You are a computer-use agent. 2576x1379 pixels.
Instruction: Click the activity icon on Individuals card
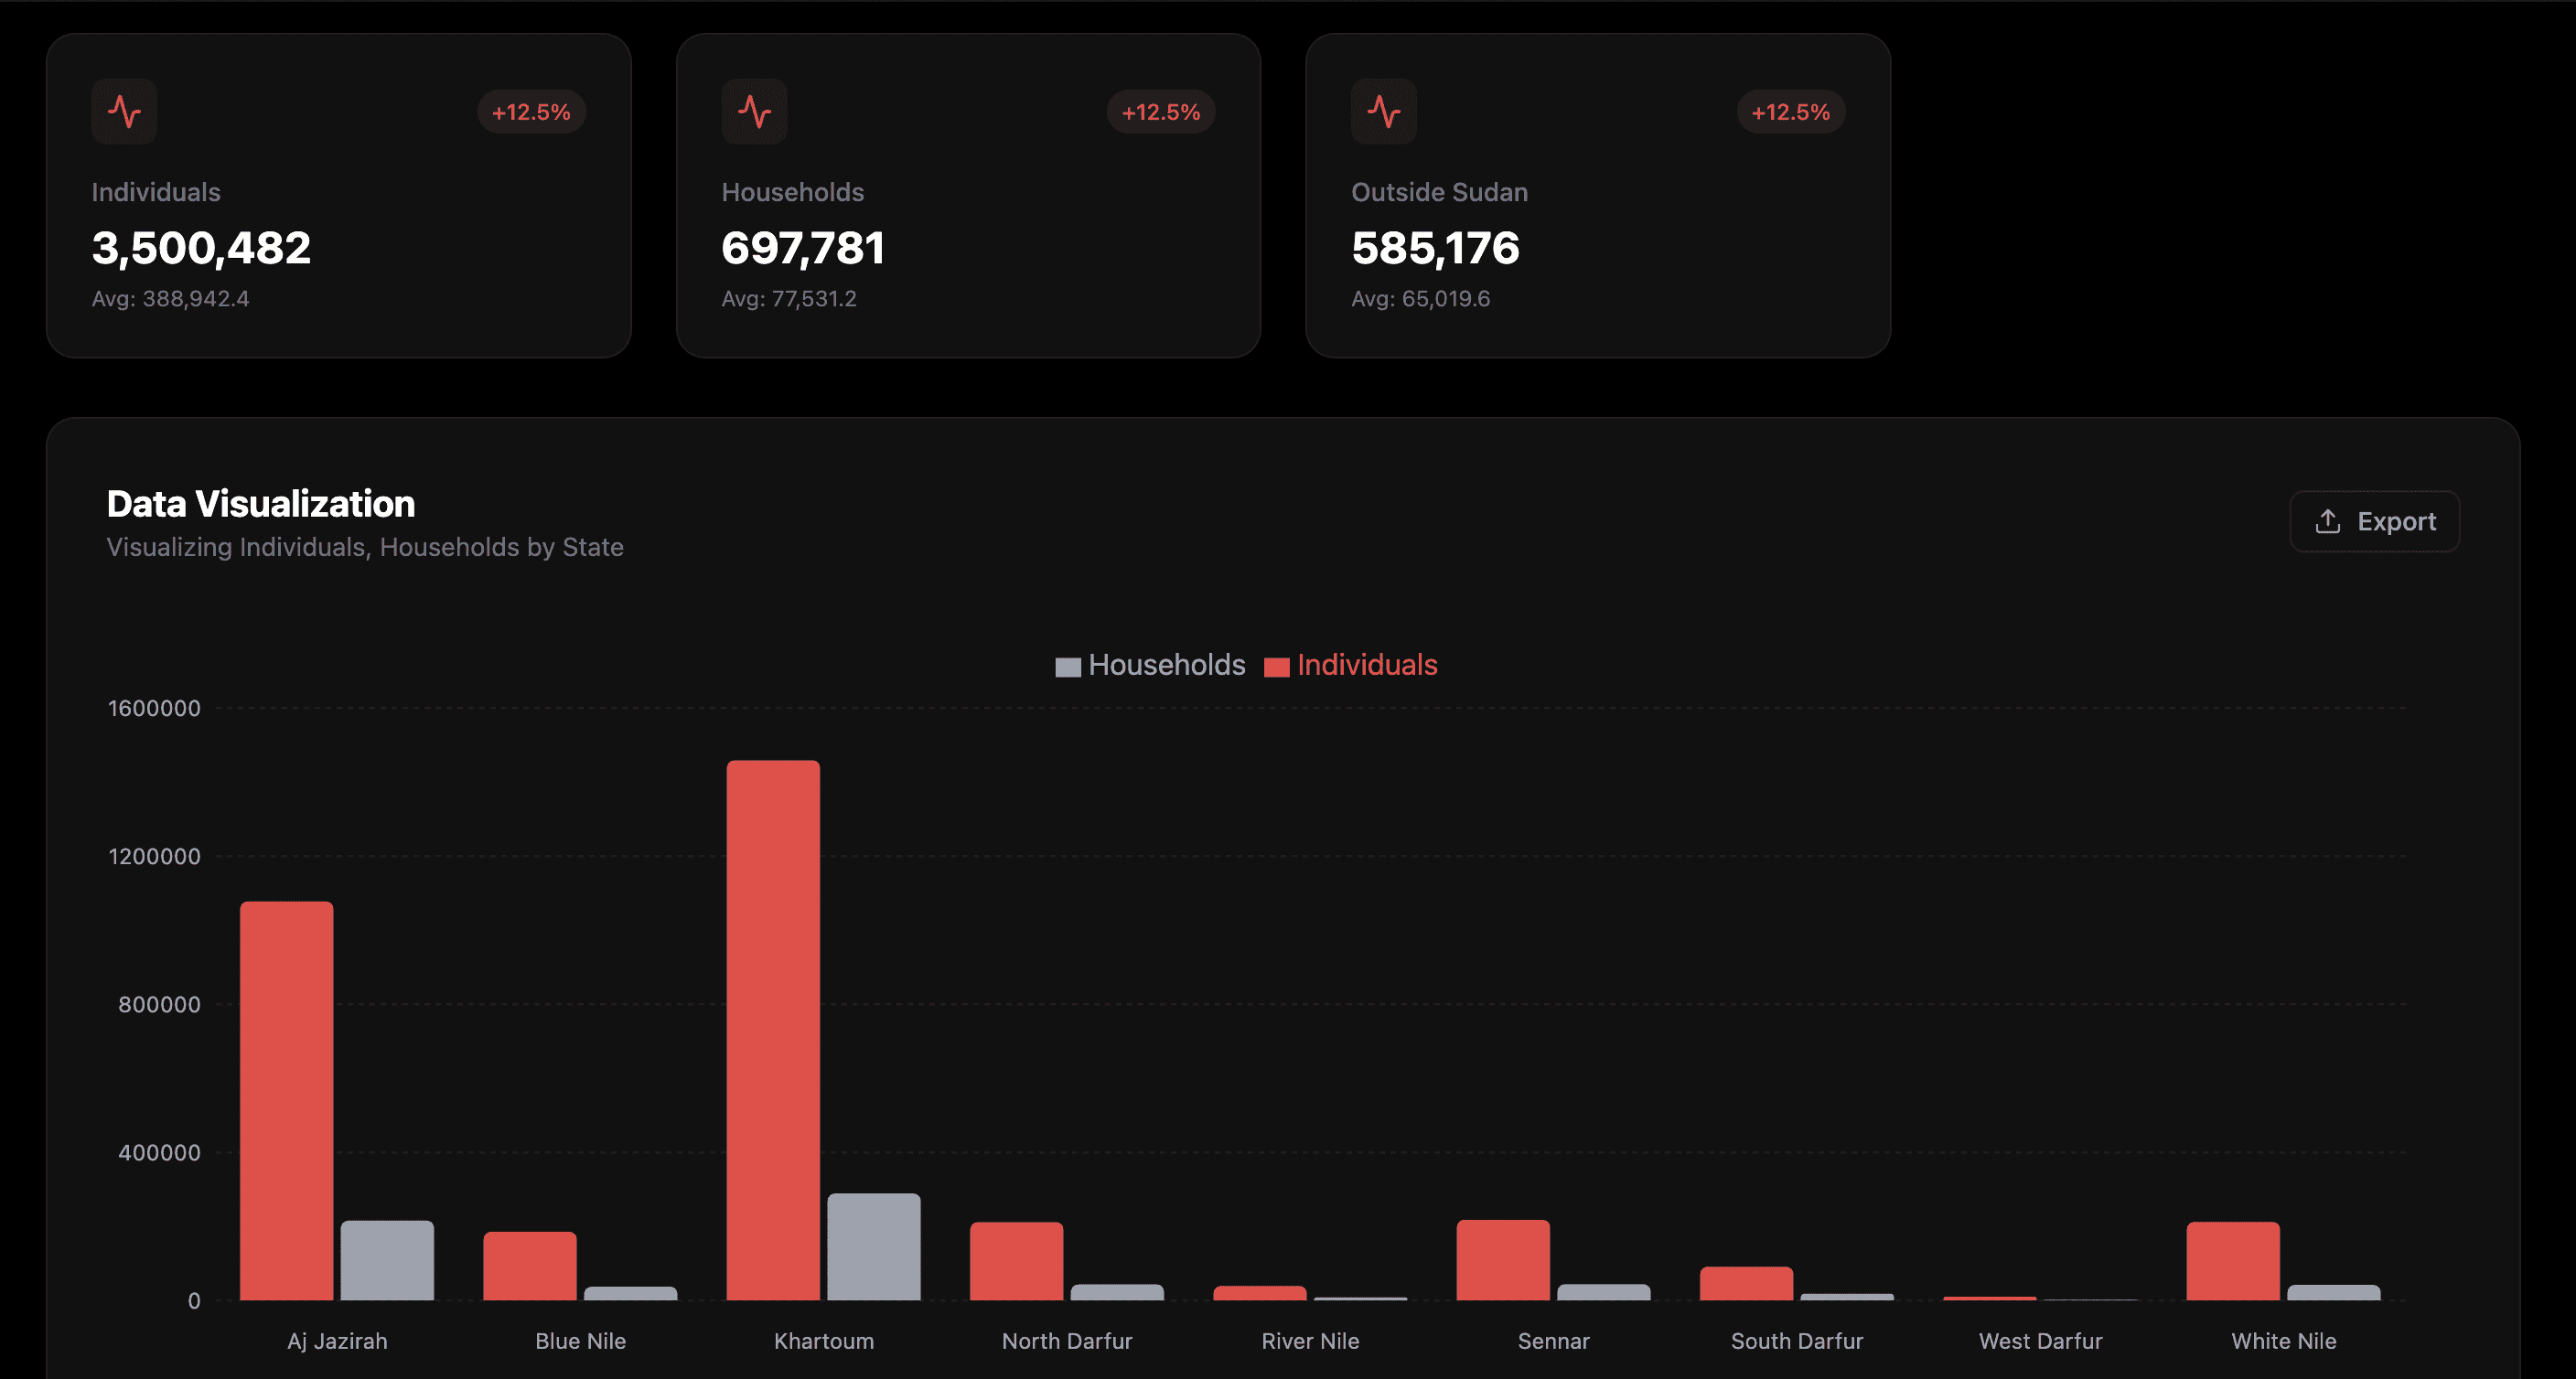click(124, 111)
